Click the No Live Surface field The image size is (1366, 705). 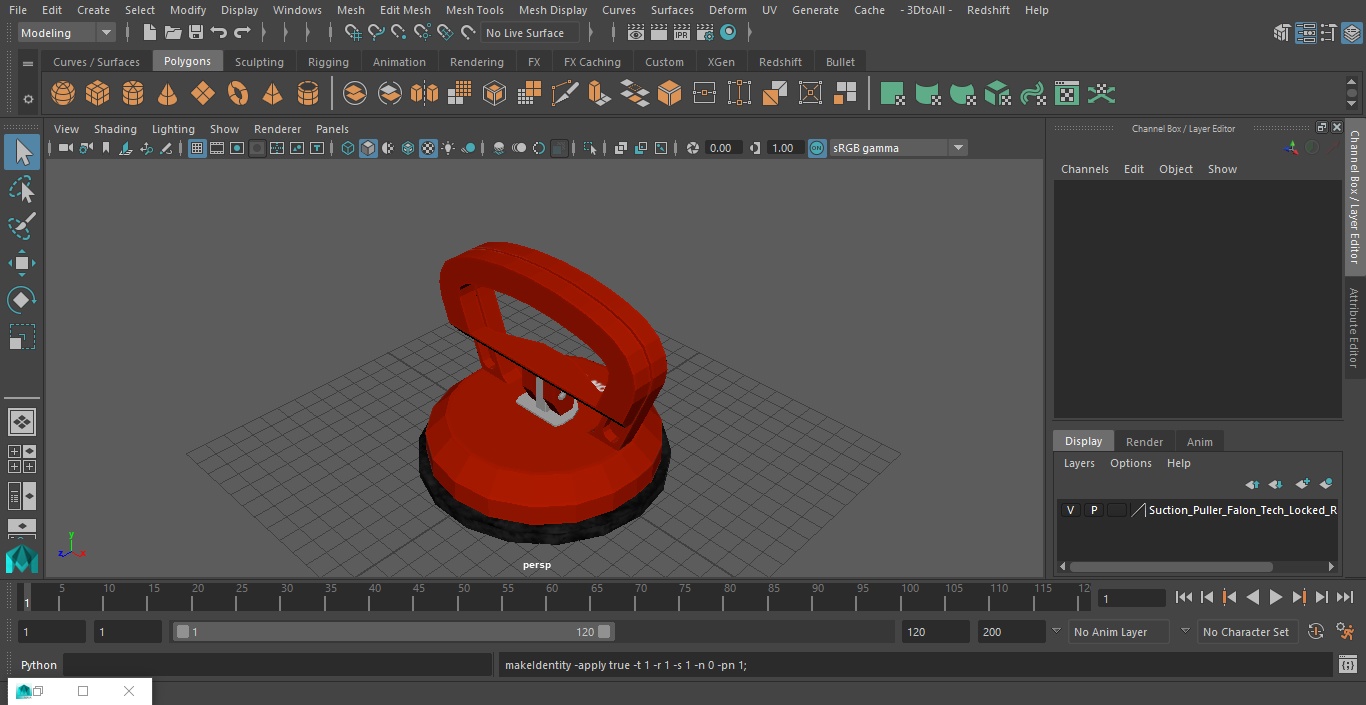click(x=530, y=33)
